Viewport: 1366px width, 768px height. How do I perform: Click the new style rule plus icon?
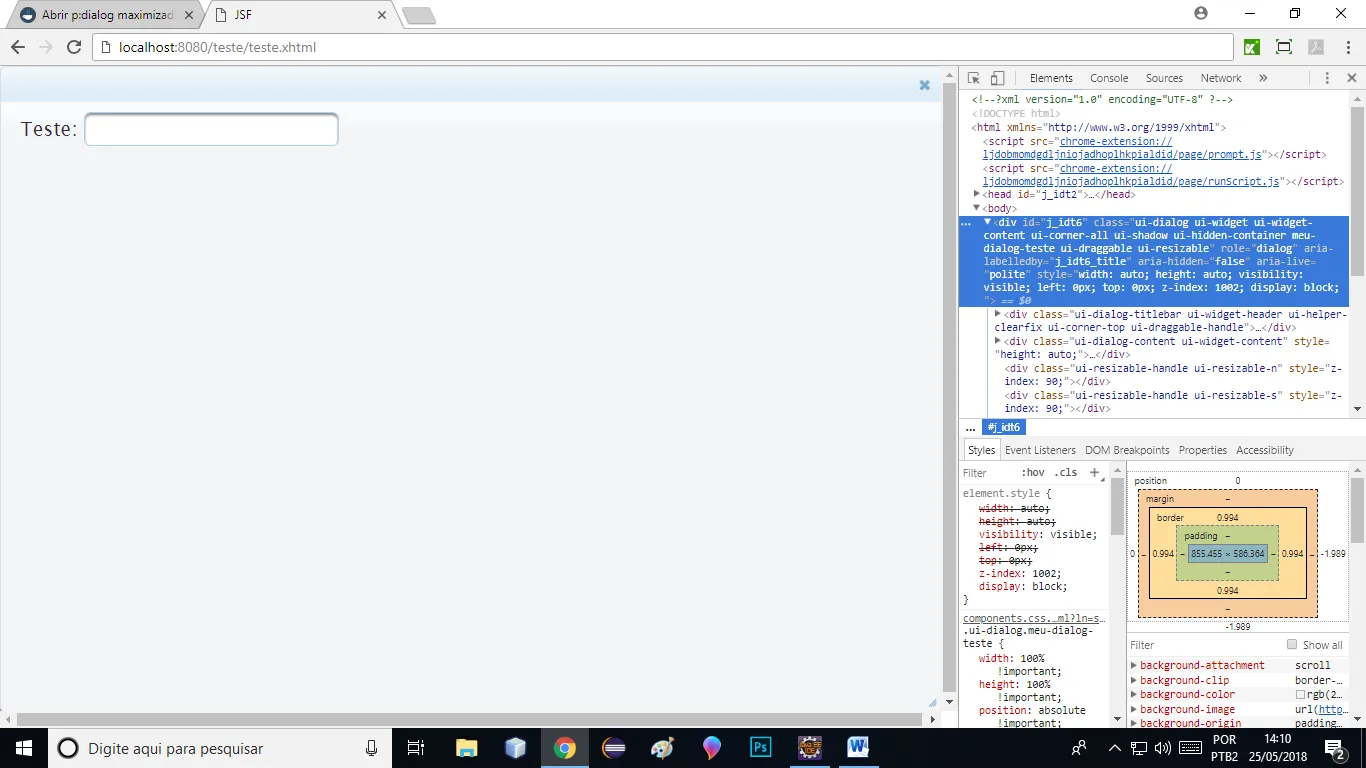point(1094,472)
